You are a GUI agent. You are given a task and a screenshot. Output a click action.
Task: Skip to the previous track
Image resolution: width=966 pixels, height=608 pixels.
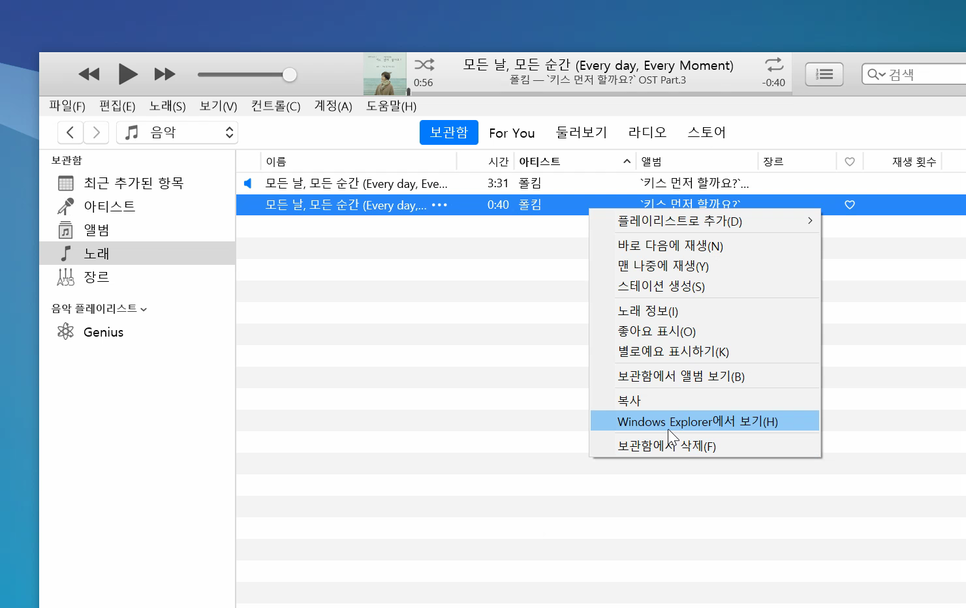89,75
